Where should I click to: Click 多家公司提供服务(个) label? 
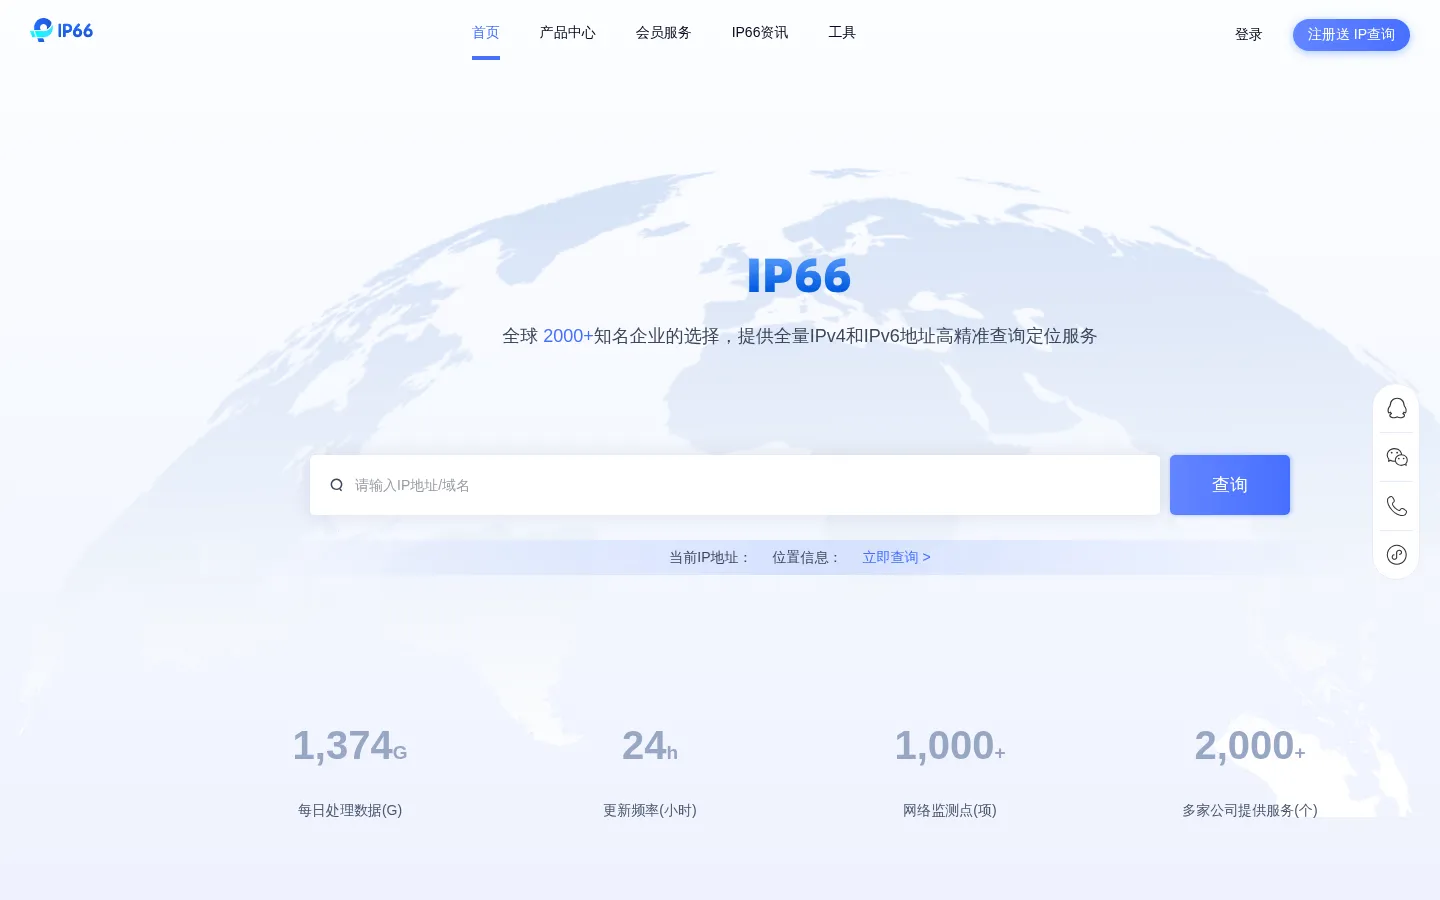pyautogui.click(x=1250, y=810)
